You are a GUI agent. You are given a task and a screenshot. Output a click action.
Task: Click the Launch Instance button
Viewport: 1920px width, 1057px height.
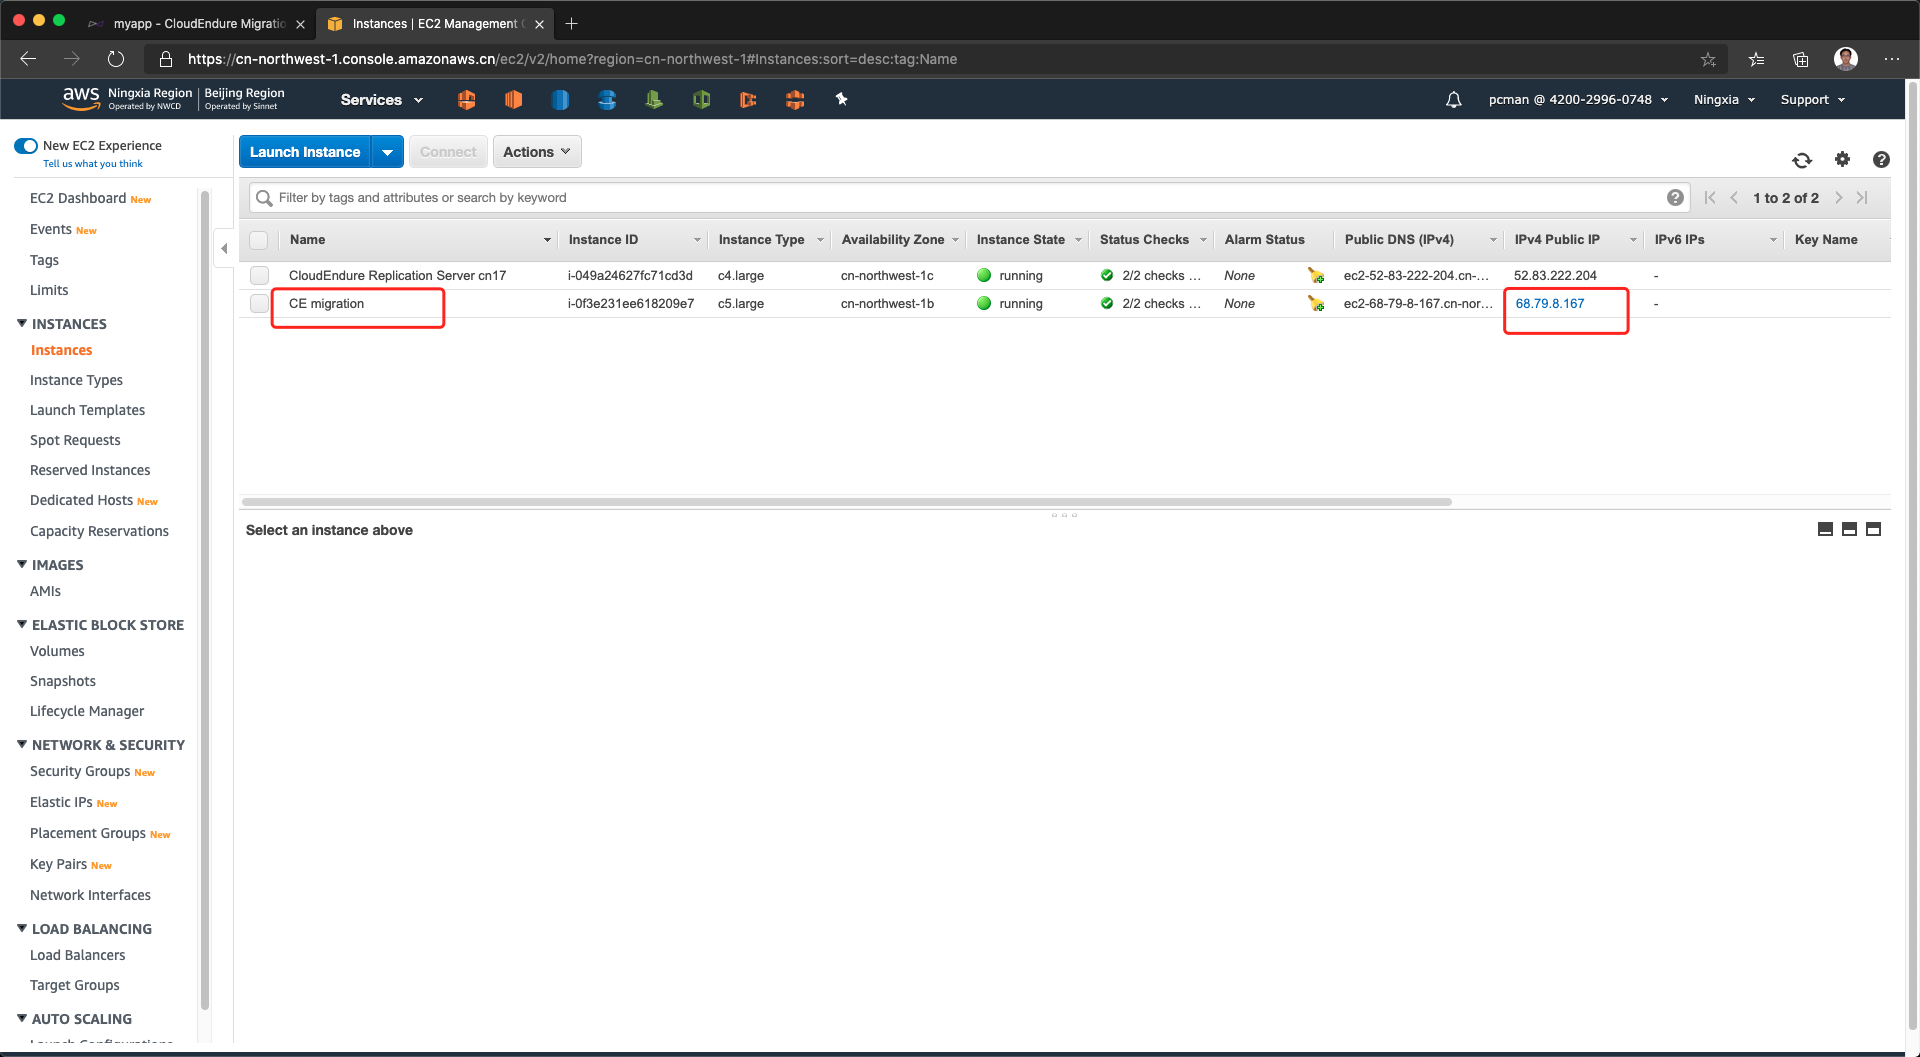(305, 152)
